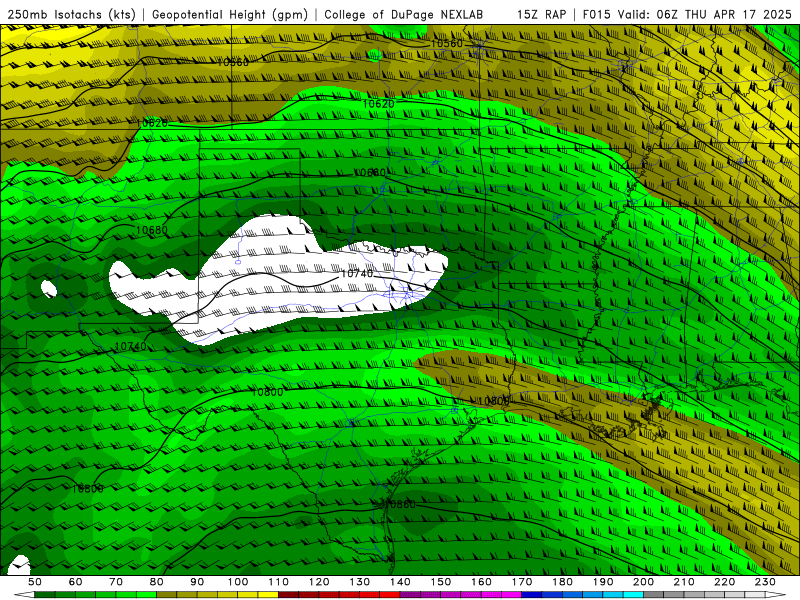
Task: Click the 10860 height contour label
Action: (x=401, y=504)
